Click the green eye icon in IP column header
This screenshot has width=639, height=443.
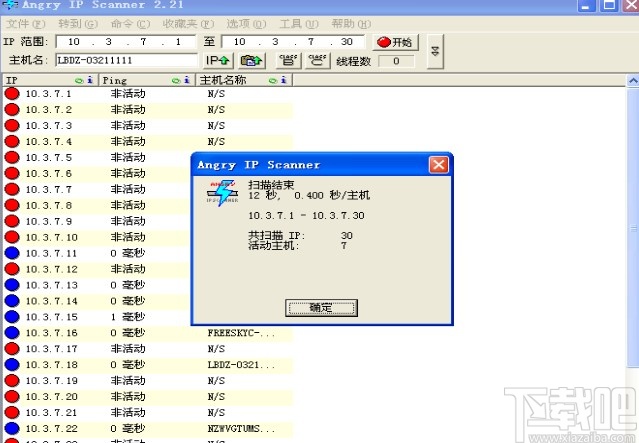(x=79, y=81)
